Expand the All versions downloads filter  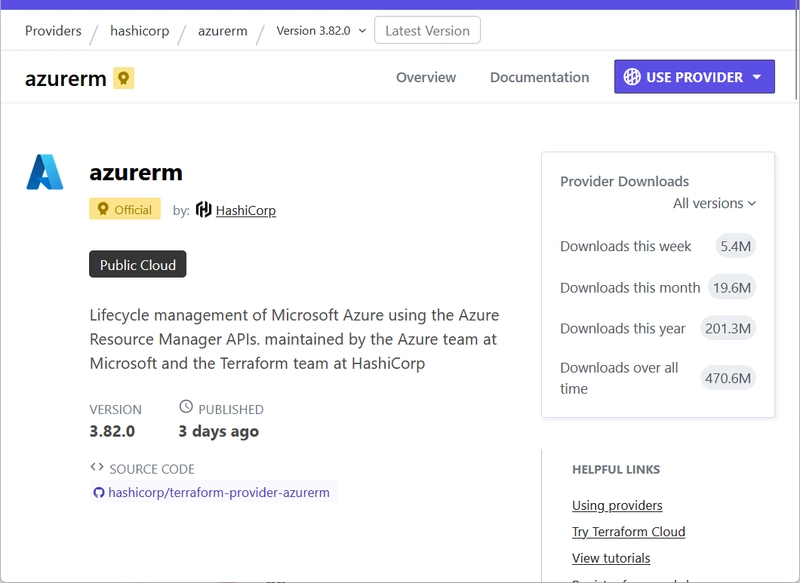tap(714, 204)
